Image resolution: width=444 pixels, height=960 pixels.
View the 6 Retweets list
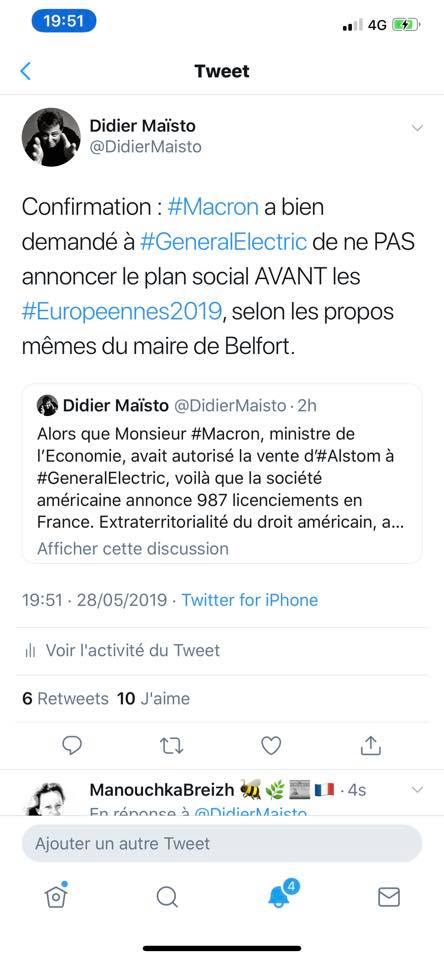point(66,699)
